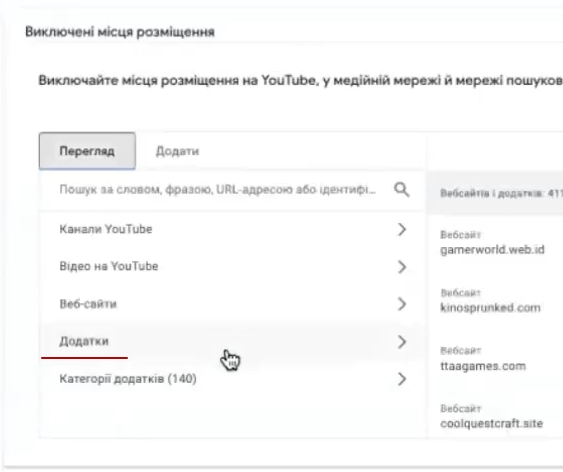Expand the Додатки chevron arrow
Screen dimensions: 563x472
(402, 342)
